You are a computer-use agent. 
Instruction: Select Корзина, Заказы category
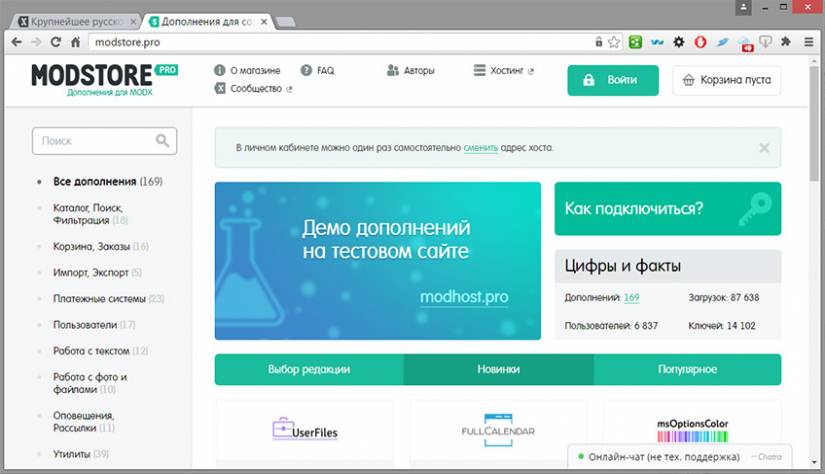coord(100,246)
